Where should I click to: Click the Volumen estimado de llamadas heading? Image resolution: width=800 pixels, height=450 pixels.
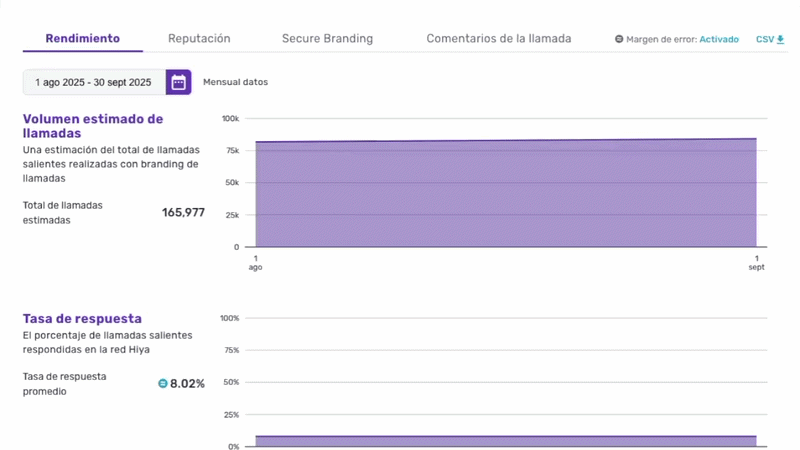(x=92, y=125)
